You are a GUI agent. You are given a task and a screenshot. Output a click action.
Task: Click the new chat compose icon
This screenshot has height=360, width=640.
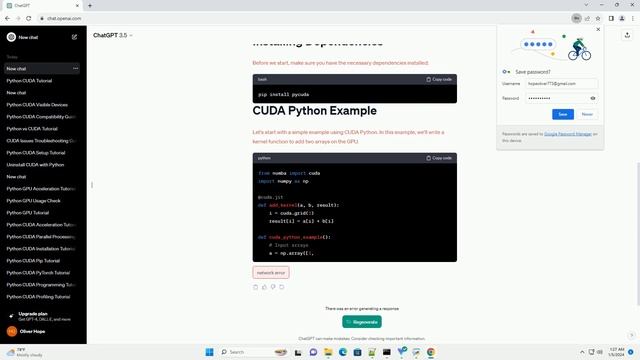(74, 37)
